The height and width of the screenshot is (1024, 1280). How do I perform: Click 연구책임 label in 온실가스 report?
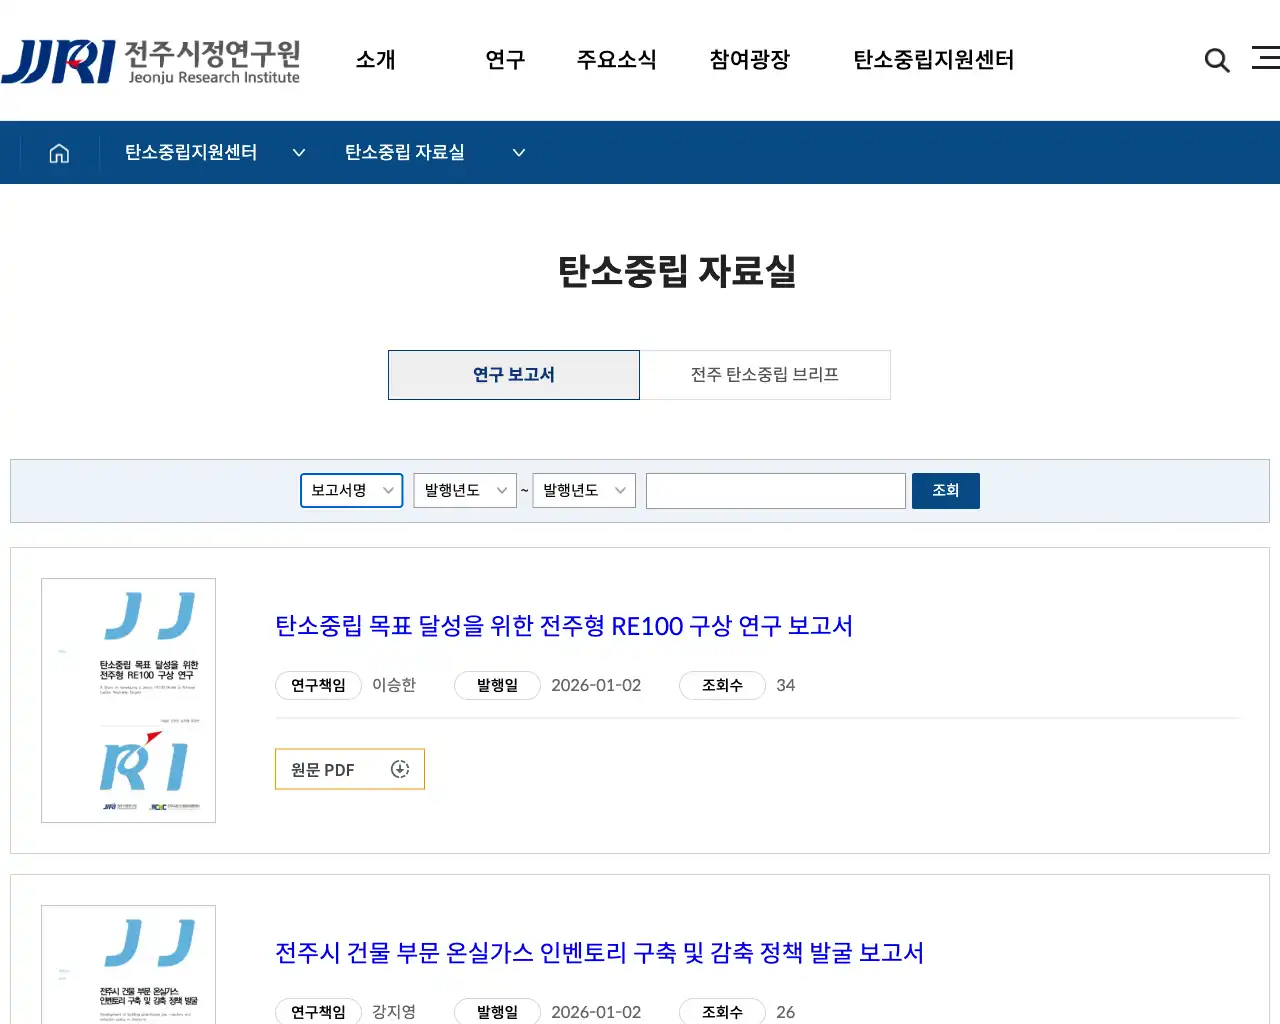pyautogui.click(x=318, y=1011)
